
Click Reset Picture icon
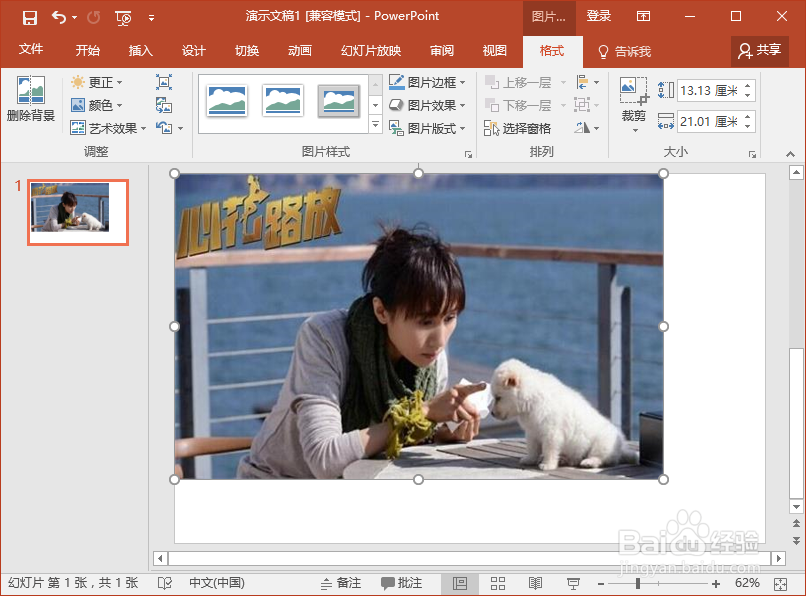tap(164, 128)
